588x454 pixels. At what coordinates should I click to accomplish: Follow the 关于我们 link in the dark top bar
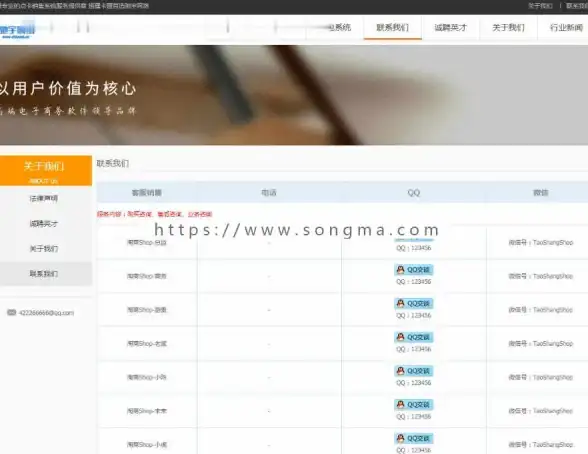[540, 6]
